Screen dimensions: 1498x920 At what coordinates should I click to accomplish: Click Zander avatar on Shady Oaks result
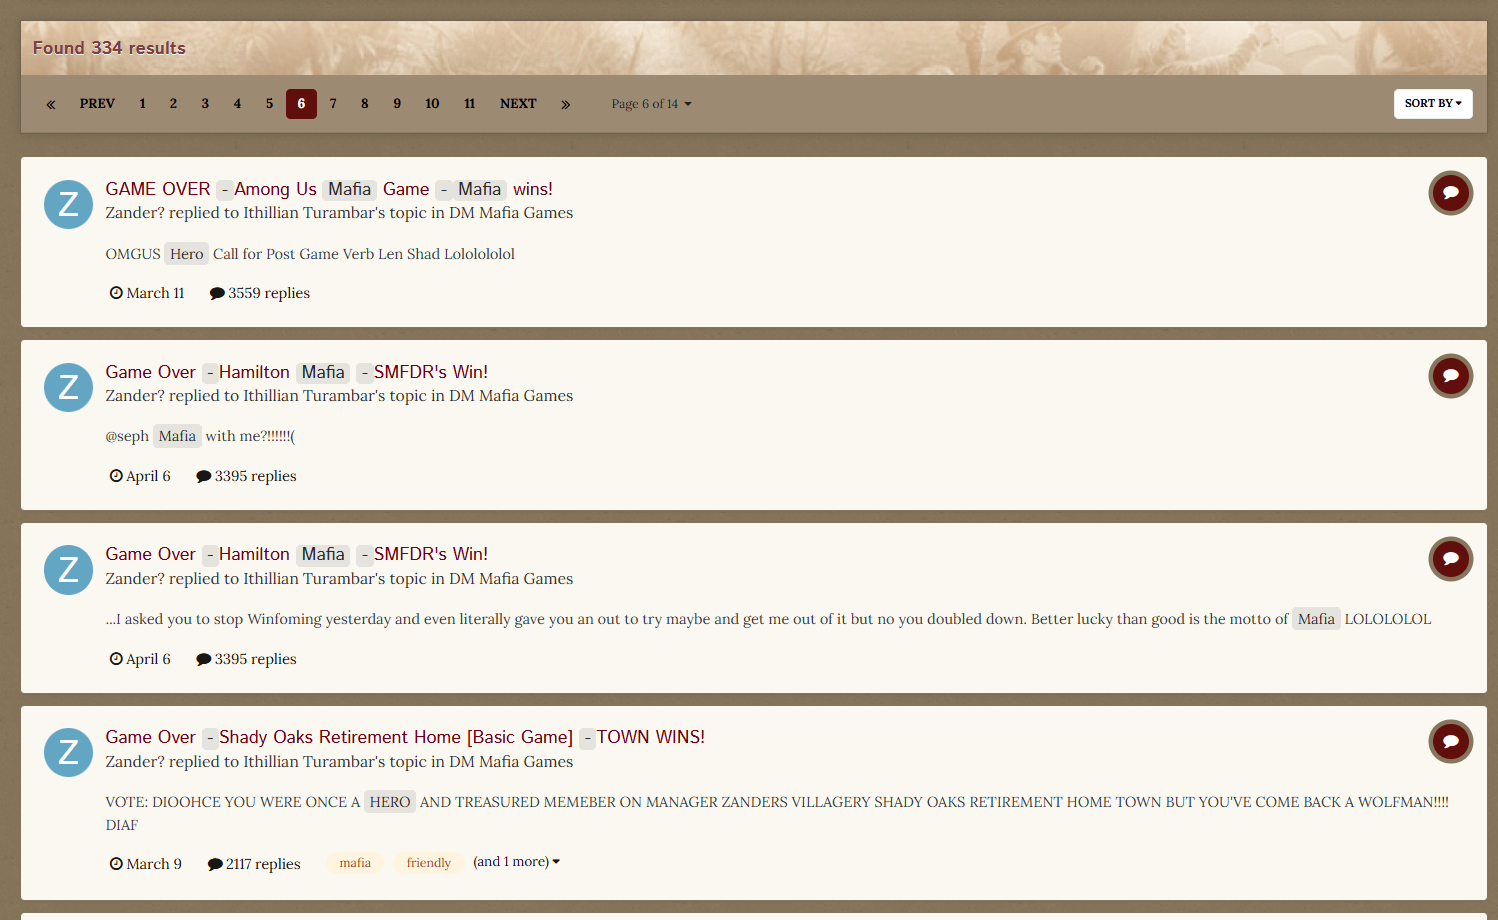click(68, 752)
